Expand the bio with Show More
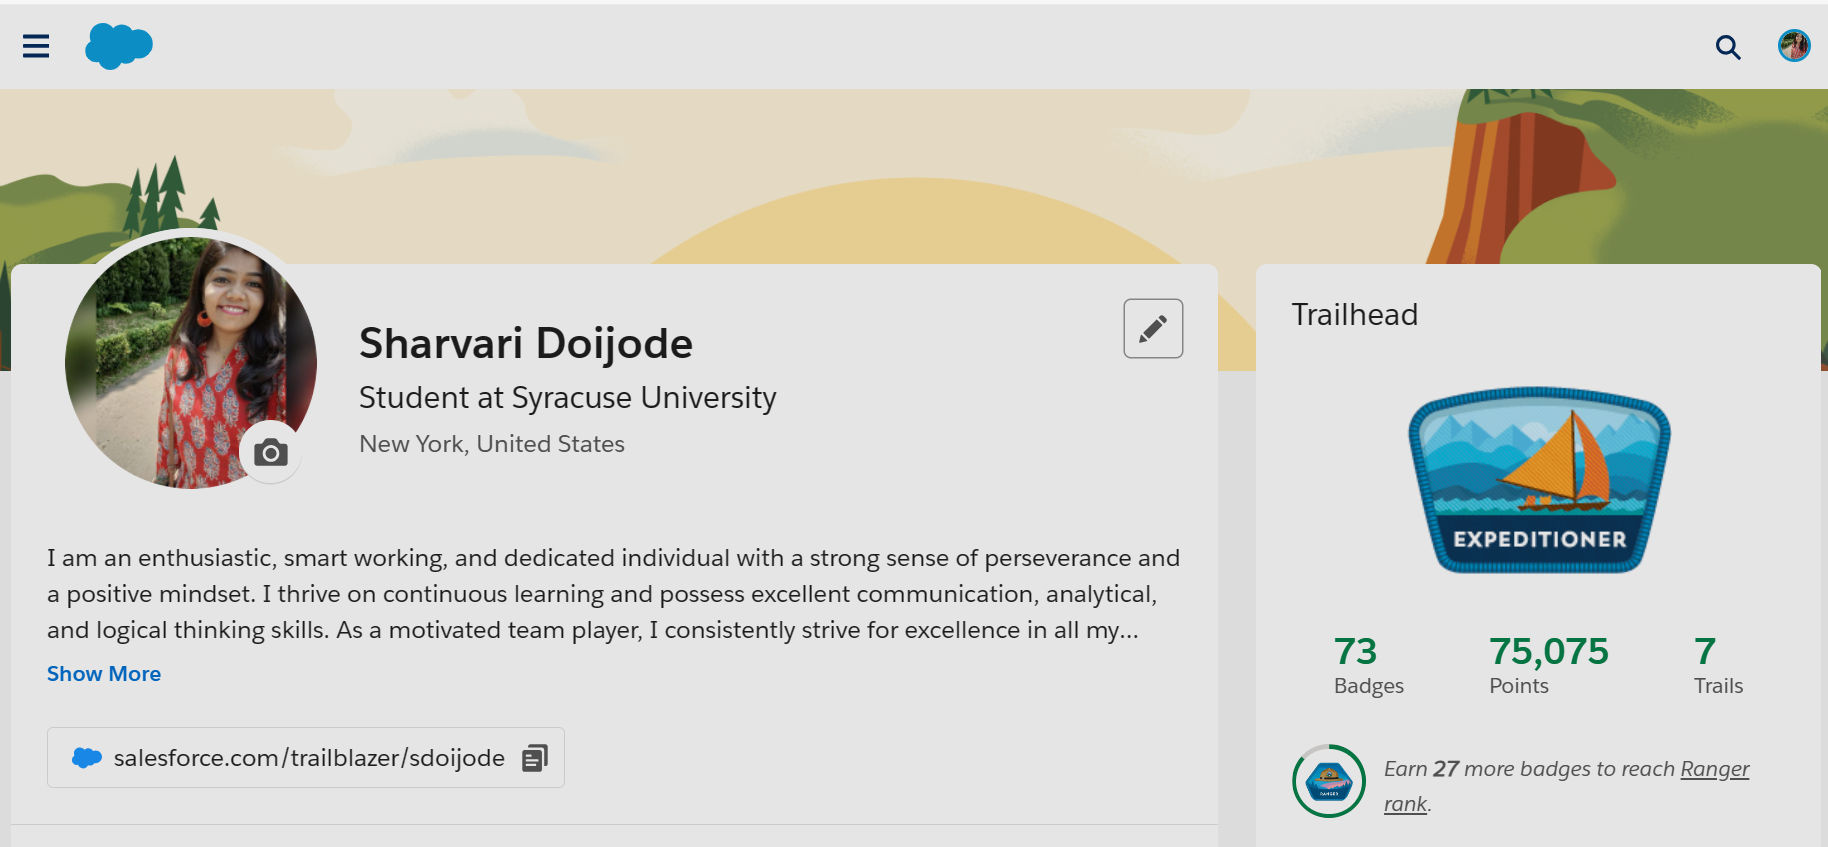Screen dimensions: 1828x847 (x=104, y=674)
